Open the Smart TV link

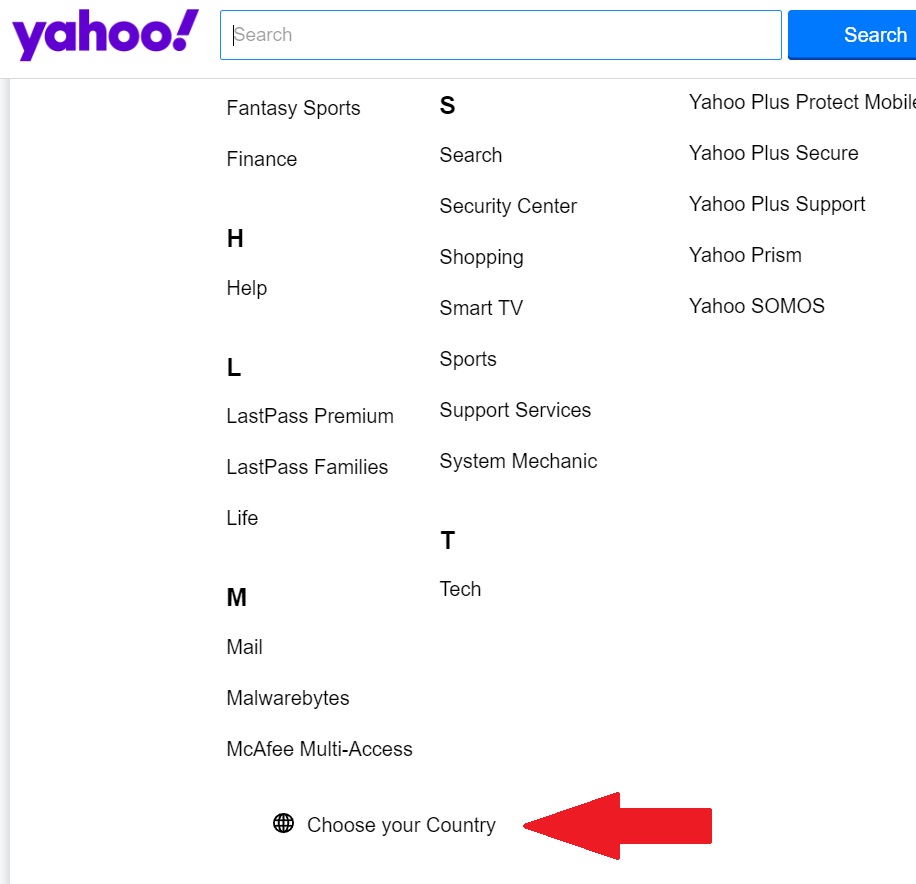click(481, 308)
